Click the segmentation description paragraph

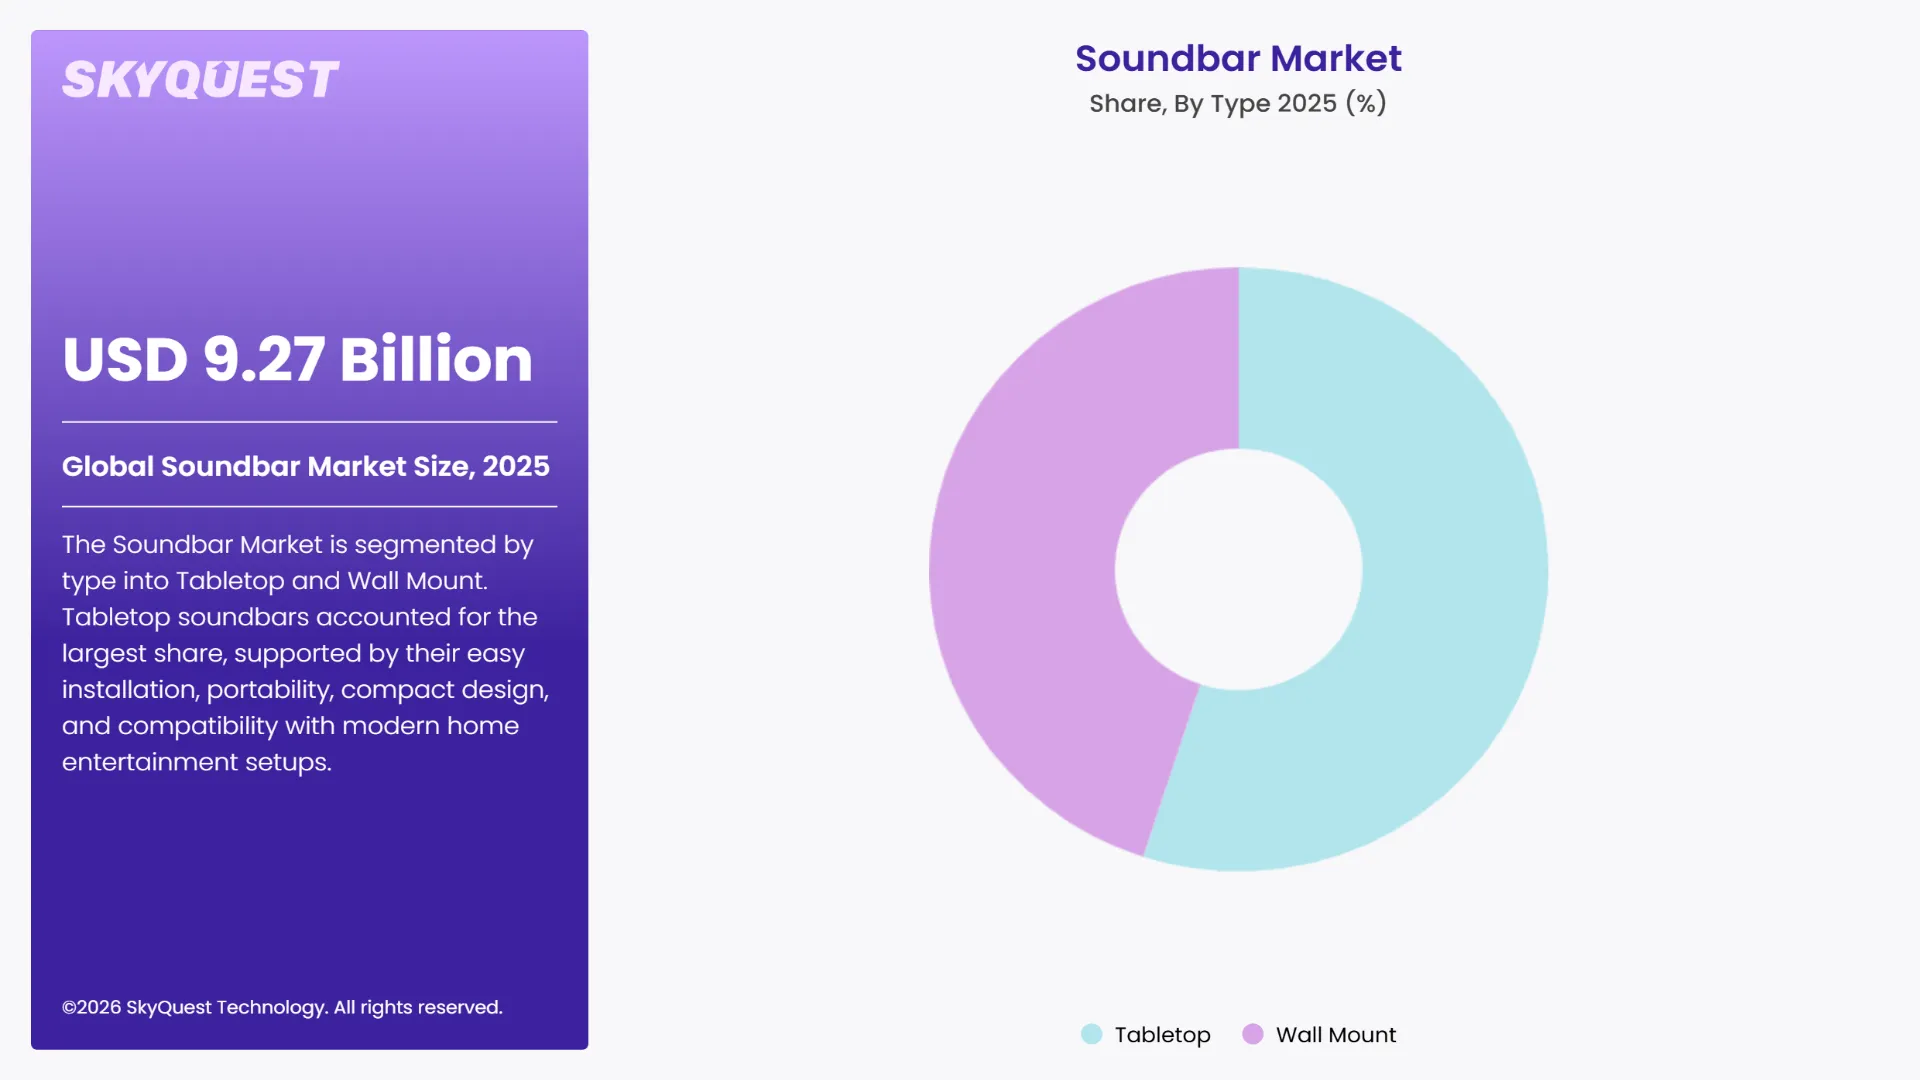[306, 653]
